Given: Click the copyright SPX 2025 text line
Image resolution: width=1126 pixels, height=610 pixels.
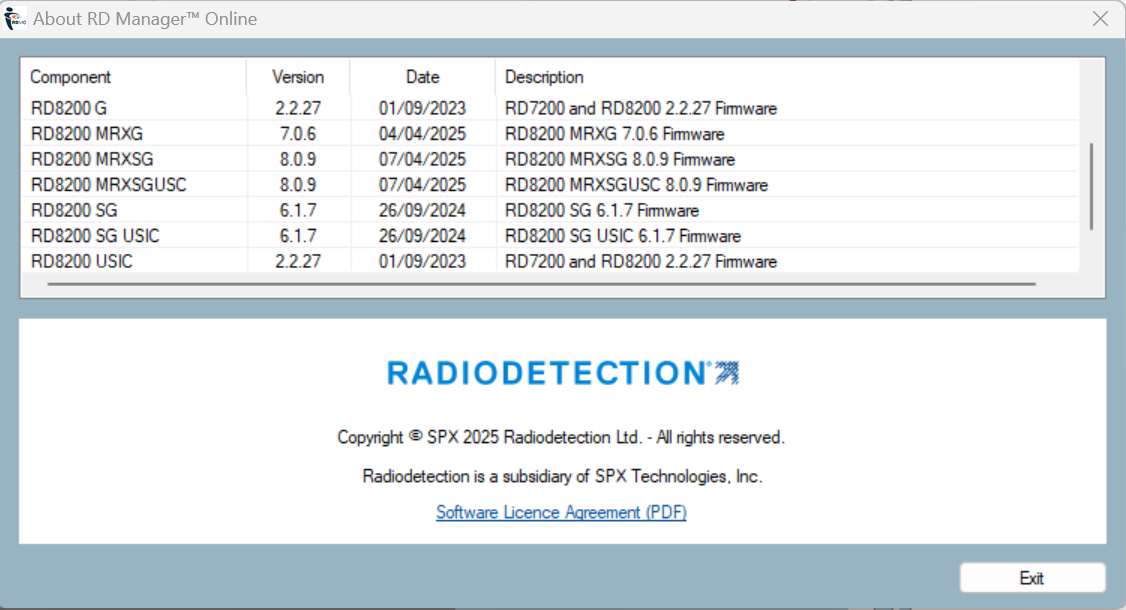Looking at the screenshot, I should click(x=561, y=437).
